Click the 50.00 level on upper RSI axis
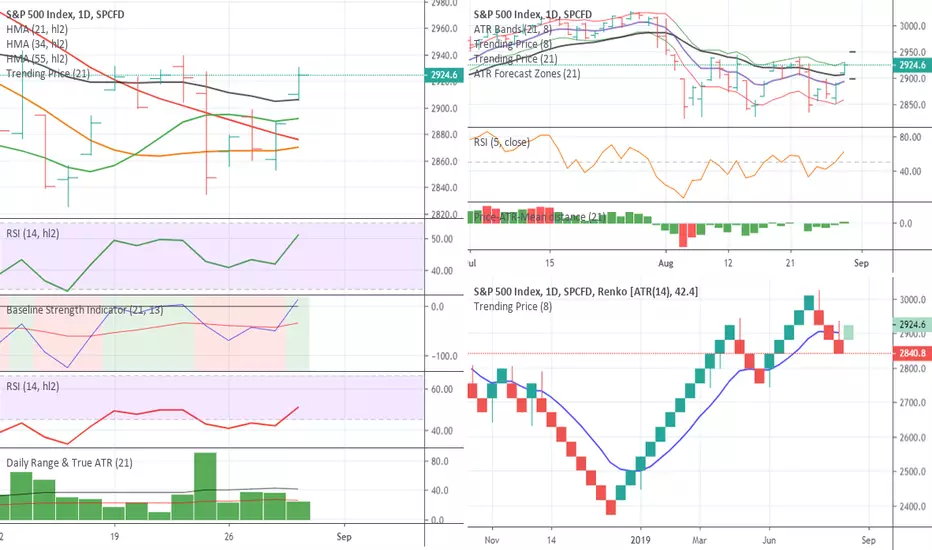This screenshot has width=932, height=550. coord(442,239)
